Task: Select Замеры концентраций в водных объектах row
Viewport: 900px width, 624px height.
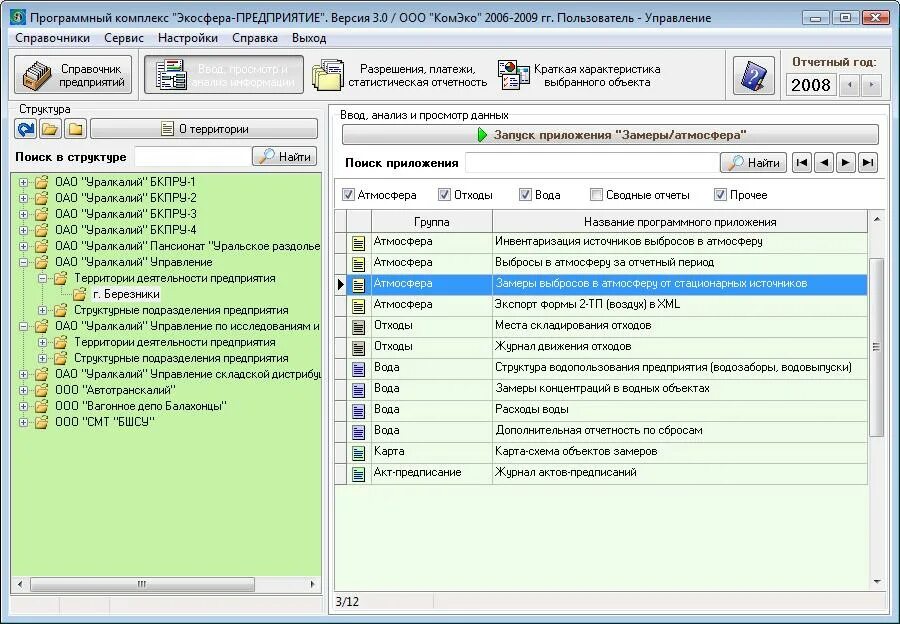Action: (601, 390)
